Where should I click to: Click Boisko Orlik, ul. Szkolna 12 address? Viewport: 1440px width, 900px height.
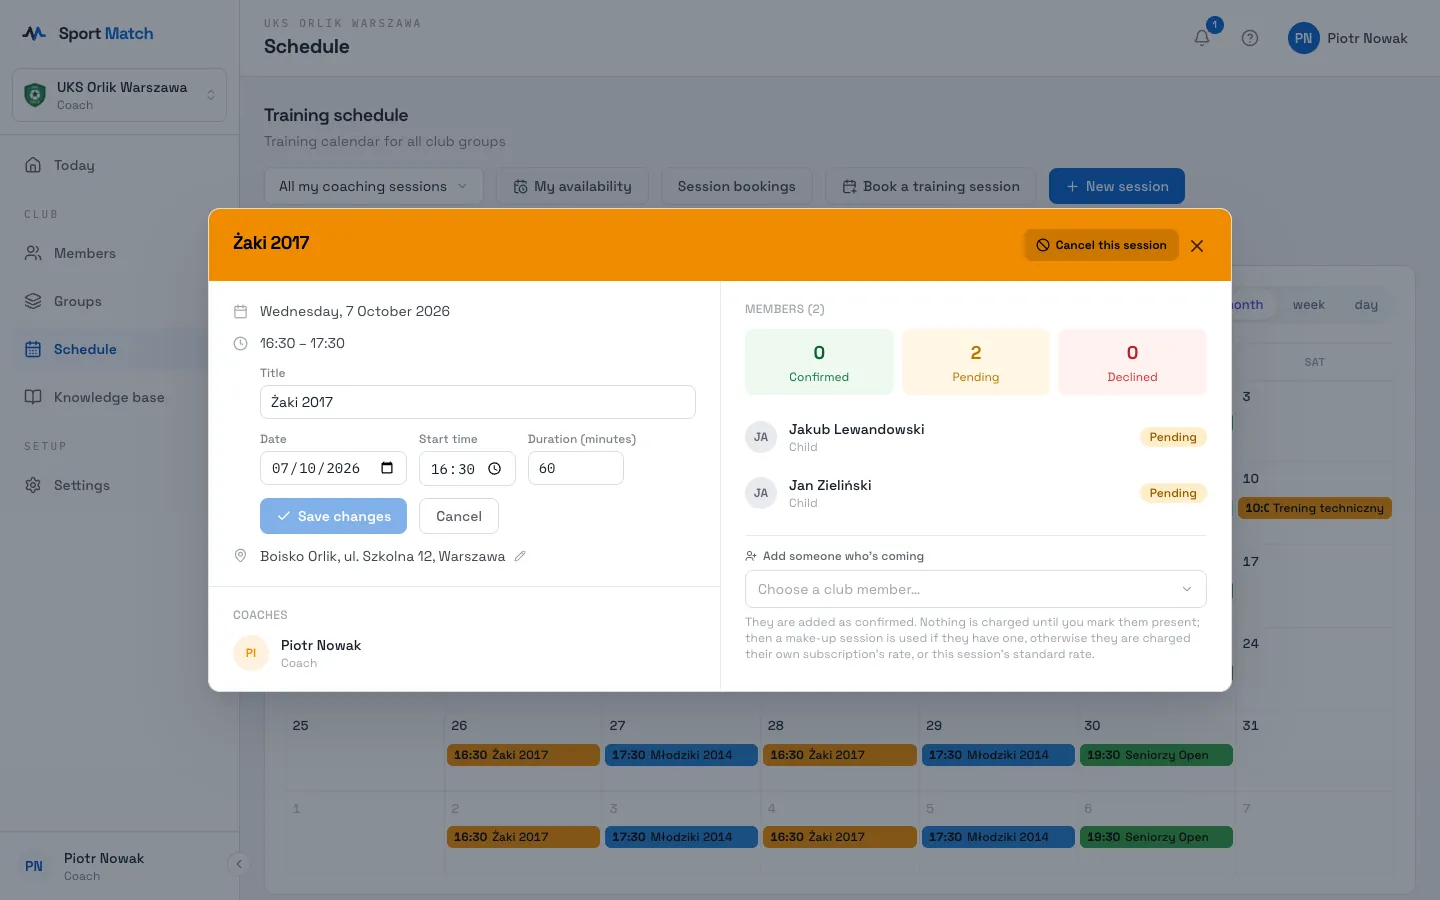(x=382, y=556)
